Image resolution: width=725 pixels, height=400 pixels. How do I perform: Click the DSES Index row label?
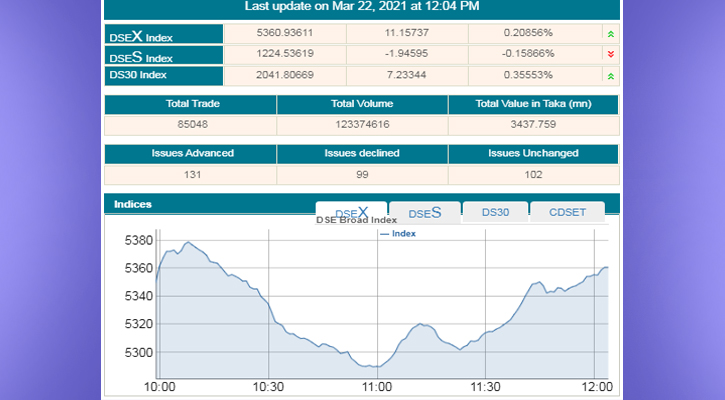[x=164, y=56]
